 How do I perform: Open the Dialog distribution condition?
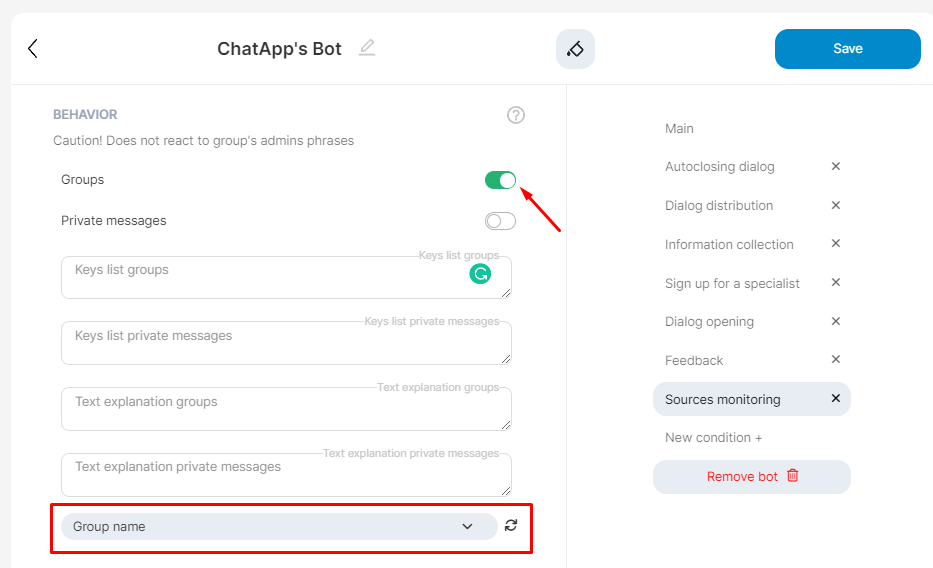click(718, 206)
